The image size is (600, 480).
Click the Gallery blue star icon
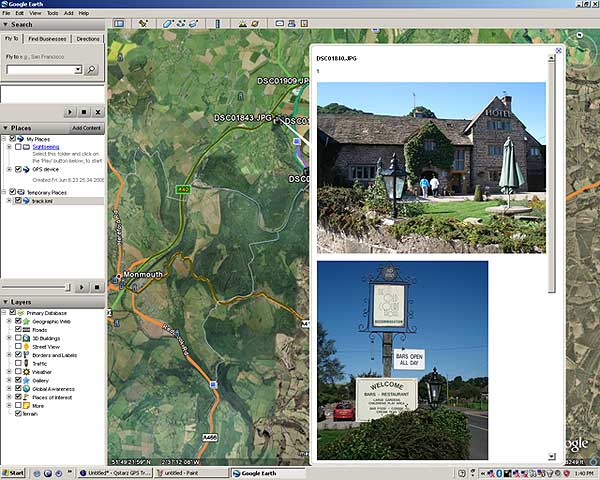pos(26,380)
